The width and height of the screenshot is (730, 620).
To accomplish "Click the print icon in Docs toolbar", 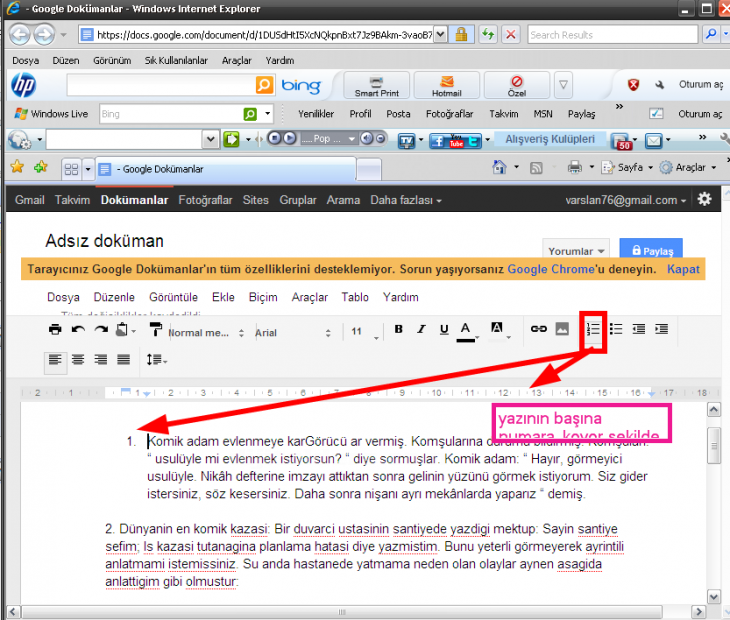I will tap(56, 329).
